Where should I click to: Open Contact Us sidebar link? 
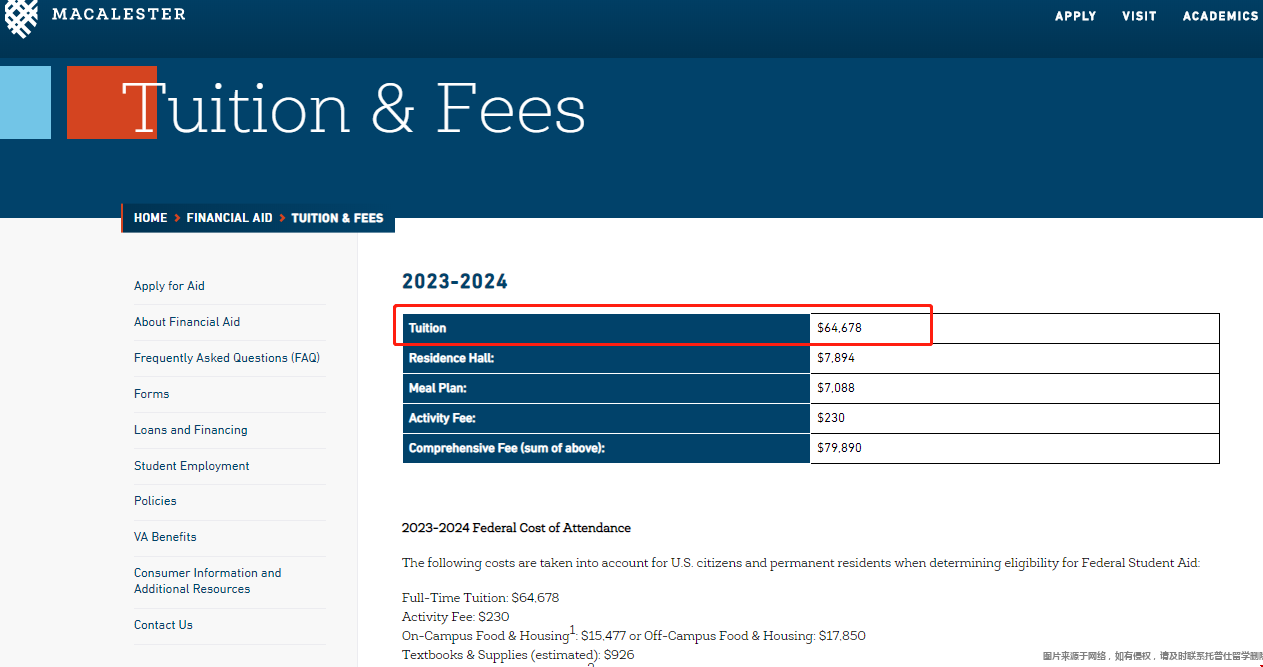pyautogui.click(x=163, y=625)
